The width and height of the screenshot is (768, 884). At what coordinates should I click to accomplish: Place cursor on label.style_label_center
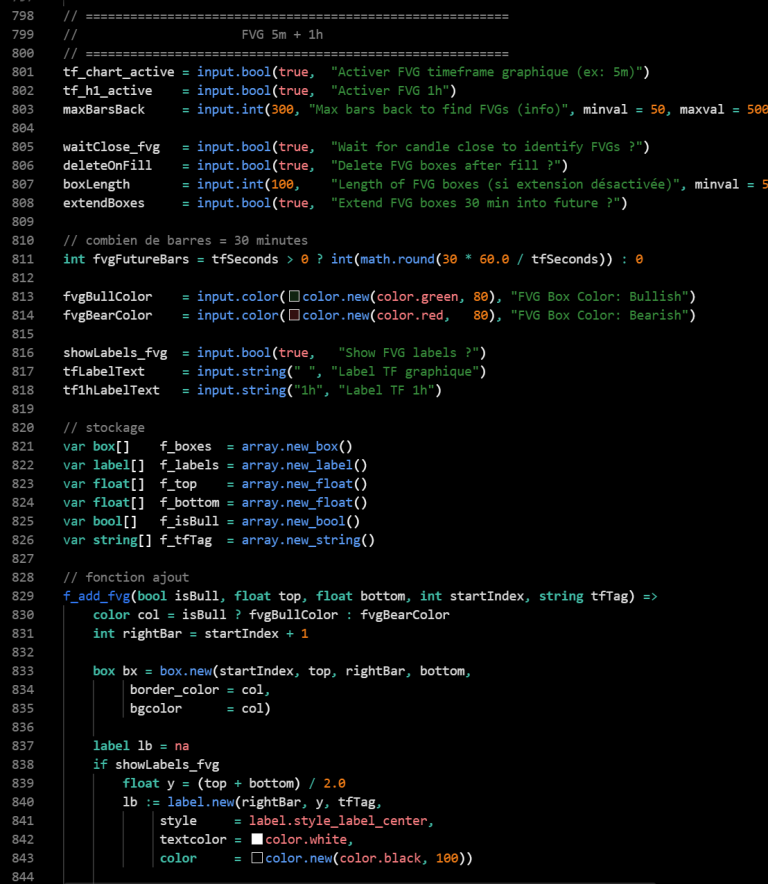pyautogui.click(x=341, y=821)
